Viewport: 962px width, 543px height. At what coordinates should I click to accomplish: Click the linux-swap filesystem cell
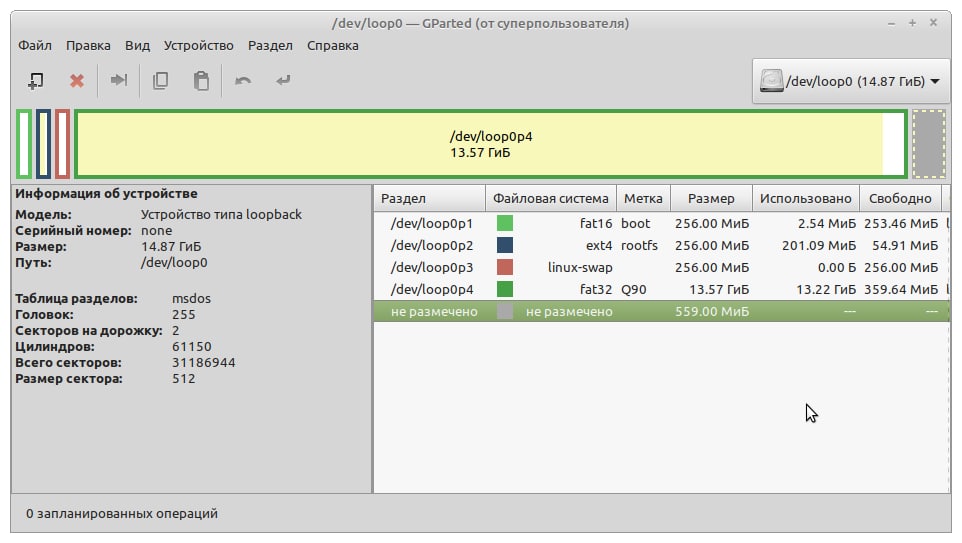[x=580, y=268]
